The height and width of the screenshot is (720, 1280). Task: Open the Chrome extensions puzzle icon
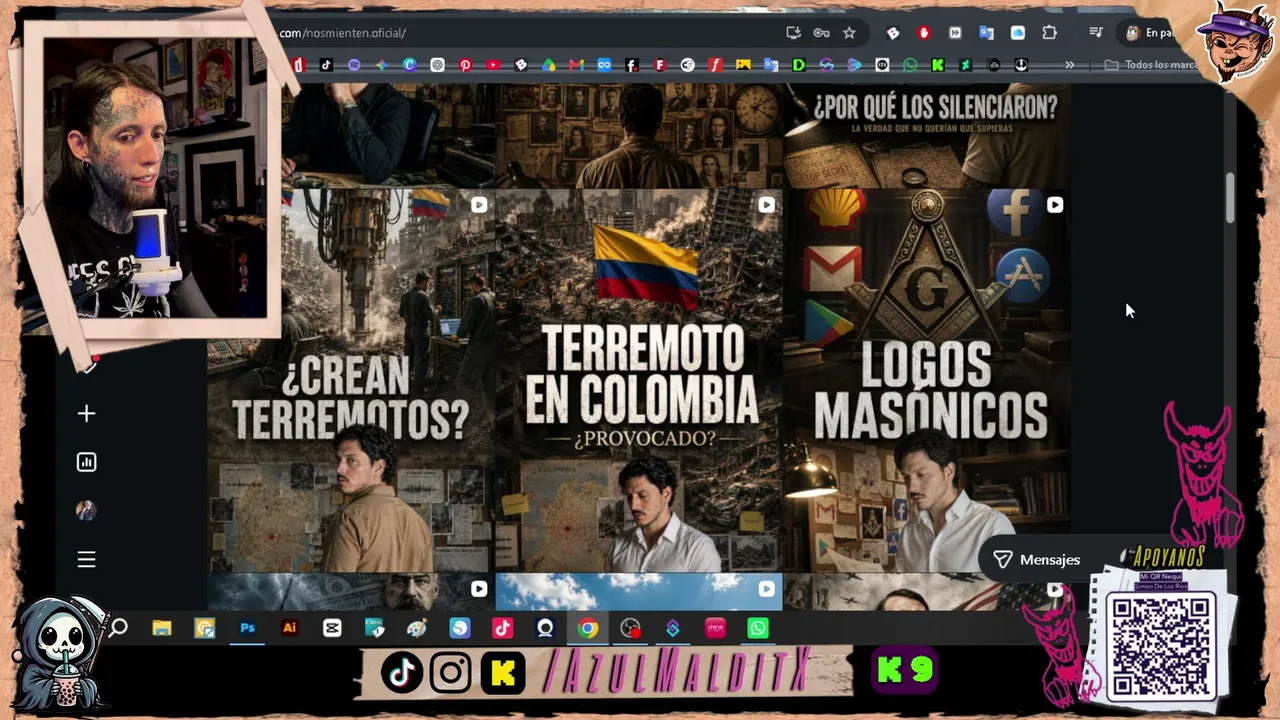[x=1049, y=33]
